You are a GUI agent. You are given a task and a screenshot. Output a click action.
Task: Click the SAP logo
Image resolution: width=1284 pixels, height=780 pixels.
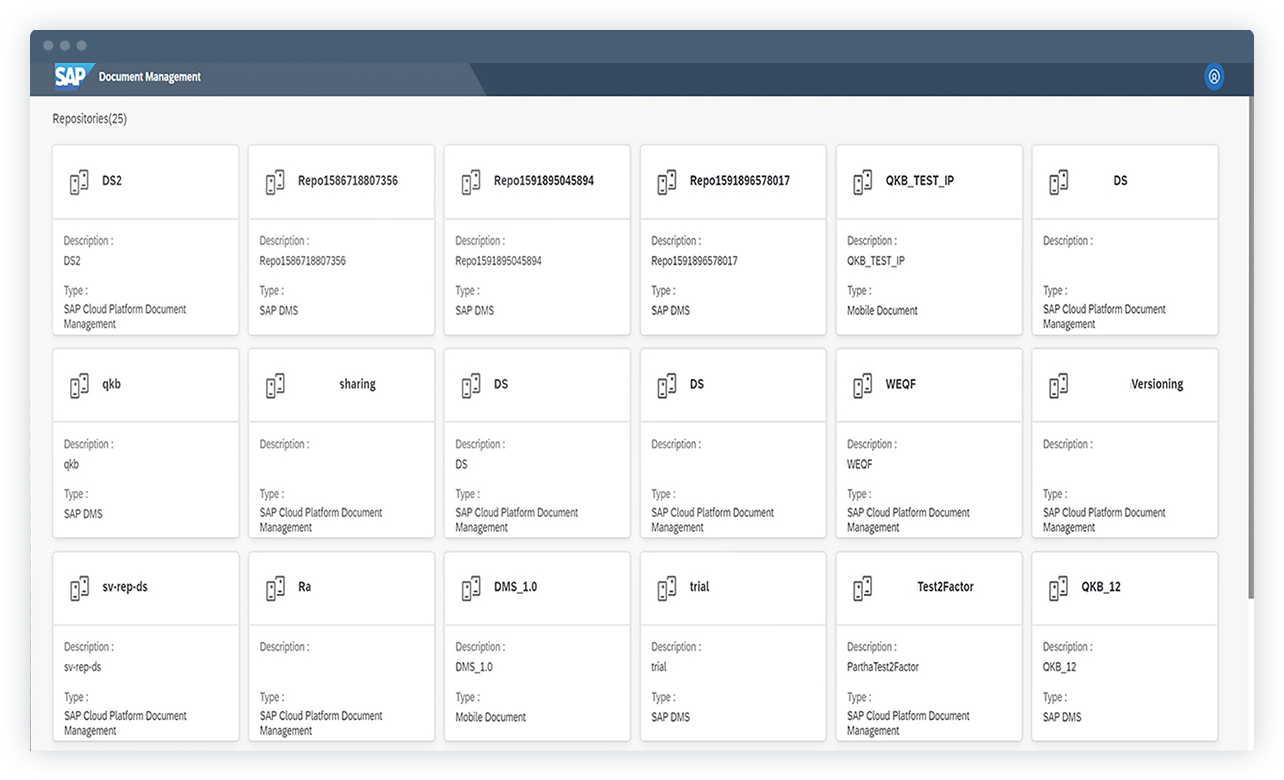pyautogui.click(x=70, y=74)
